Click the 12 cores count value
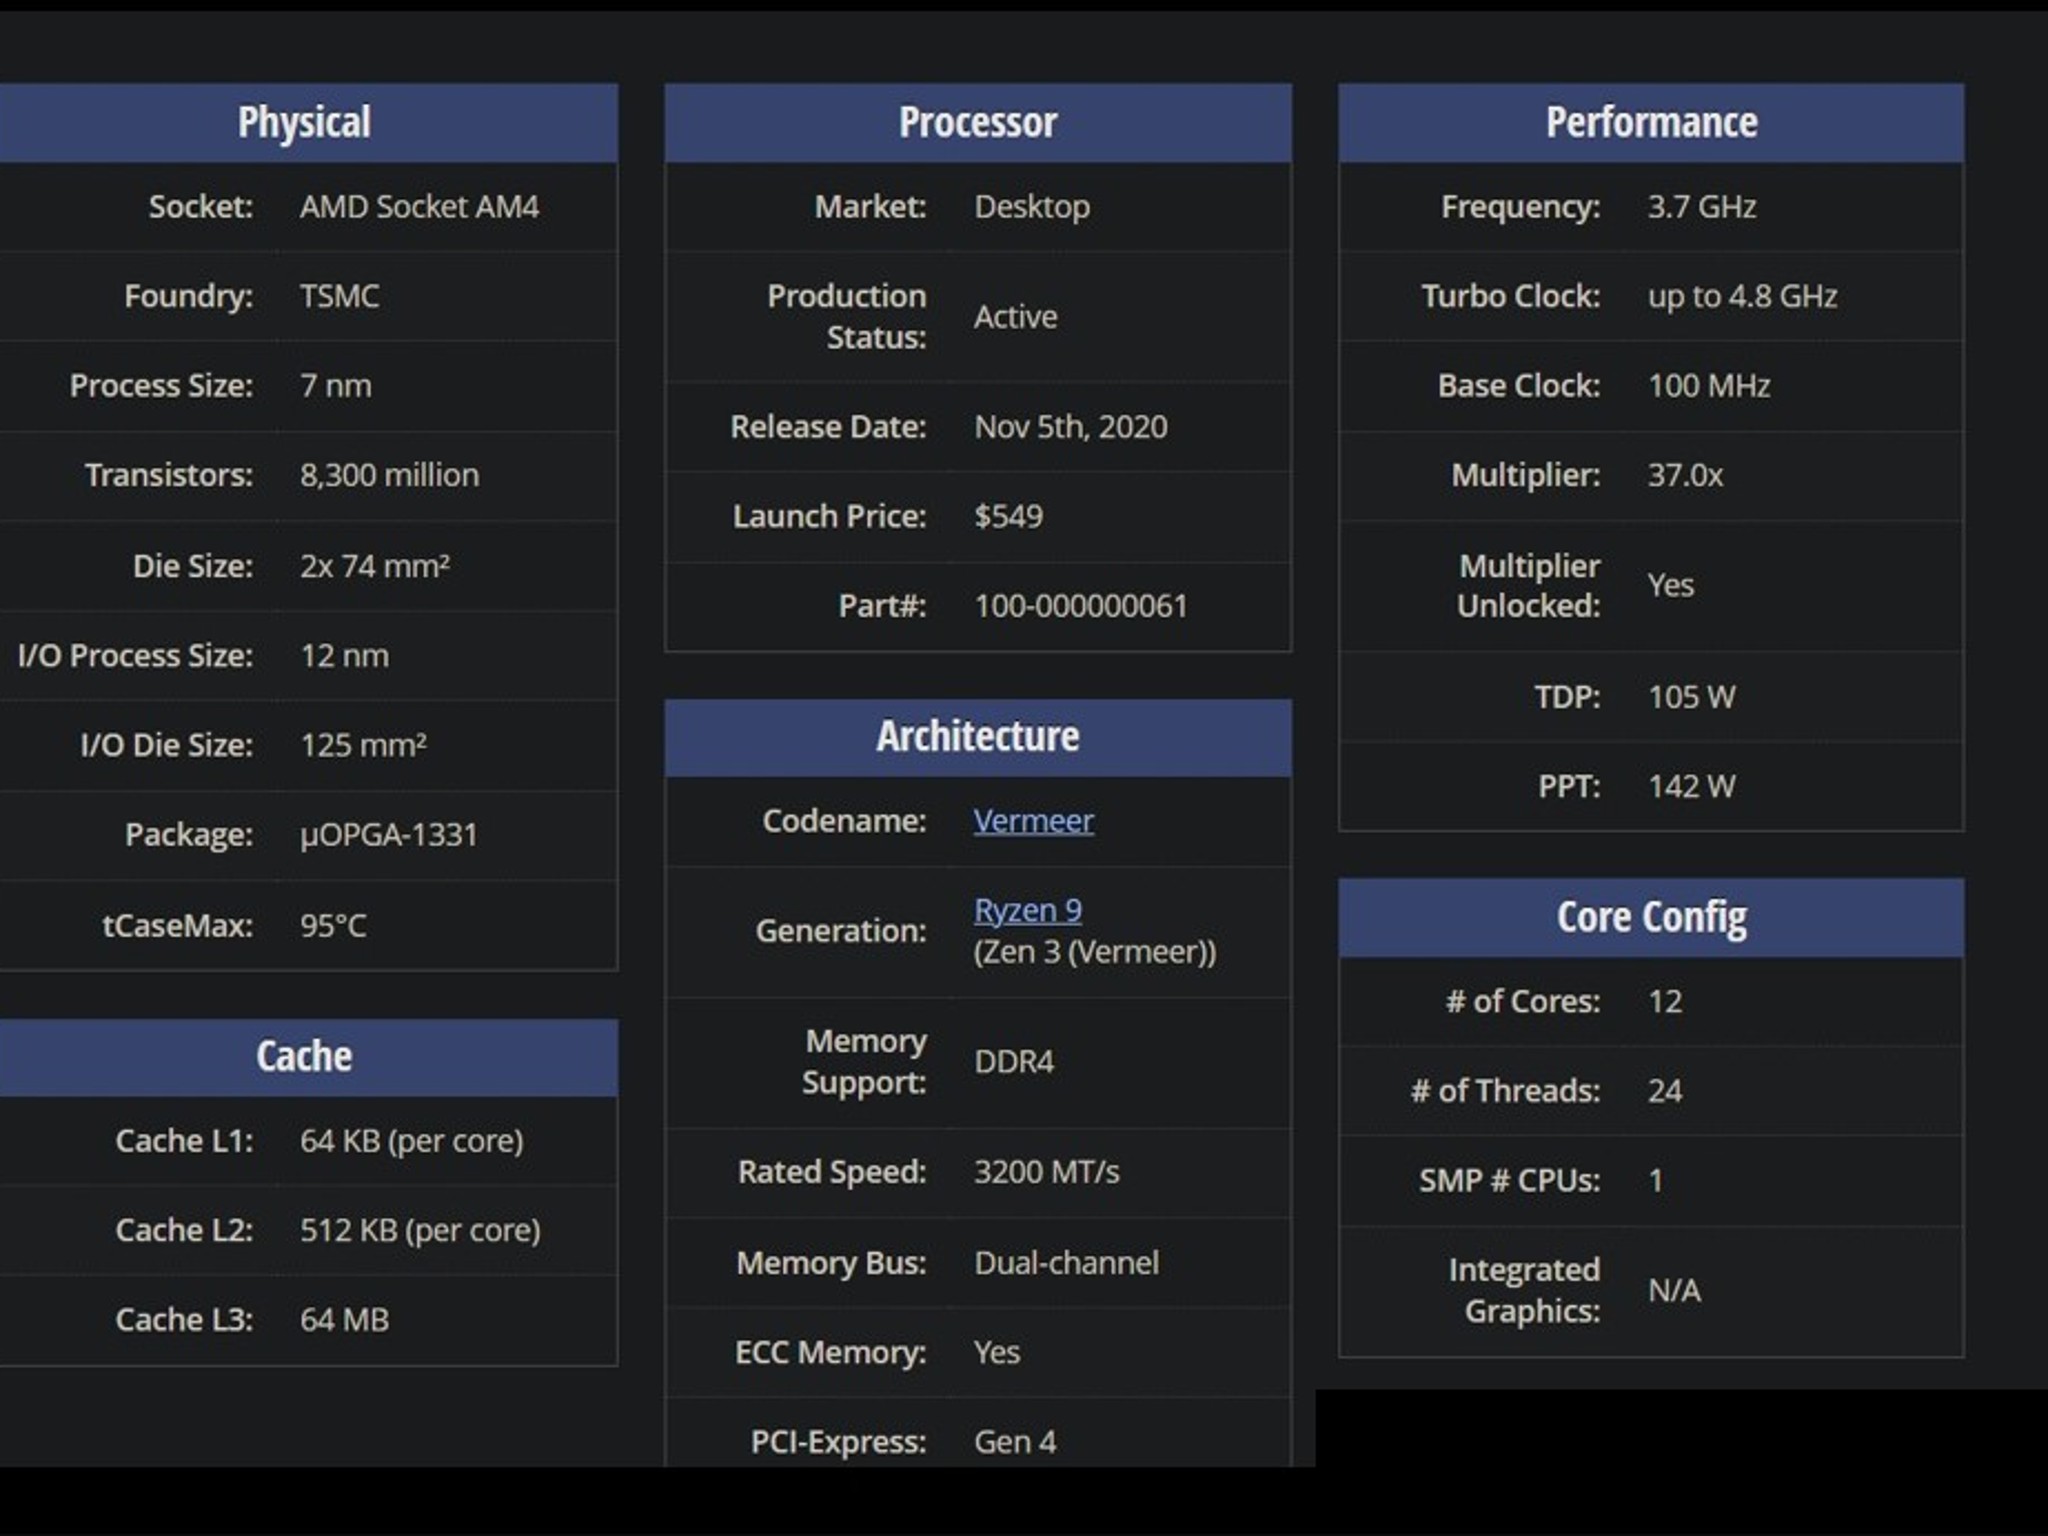Image resolution: width=2048 pixels, height=1536 pixels. 1663,1001
